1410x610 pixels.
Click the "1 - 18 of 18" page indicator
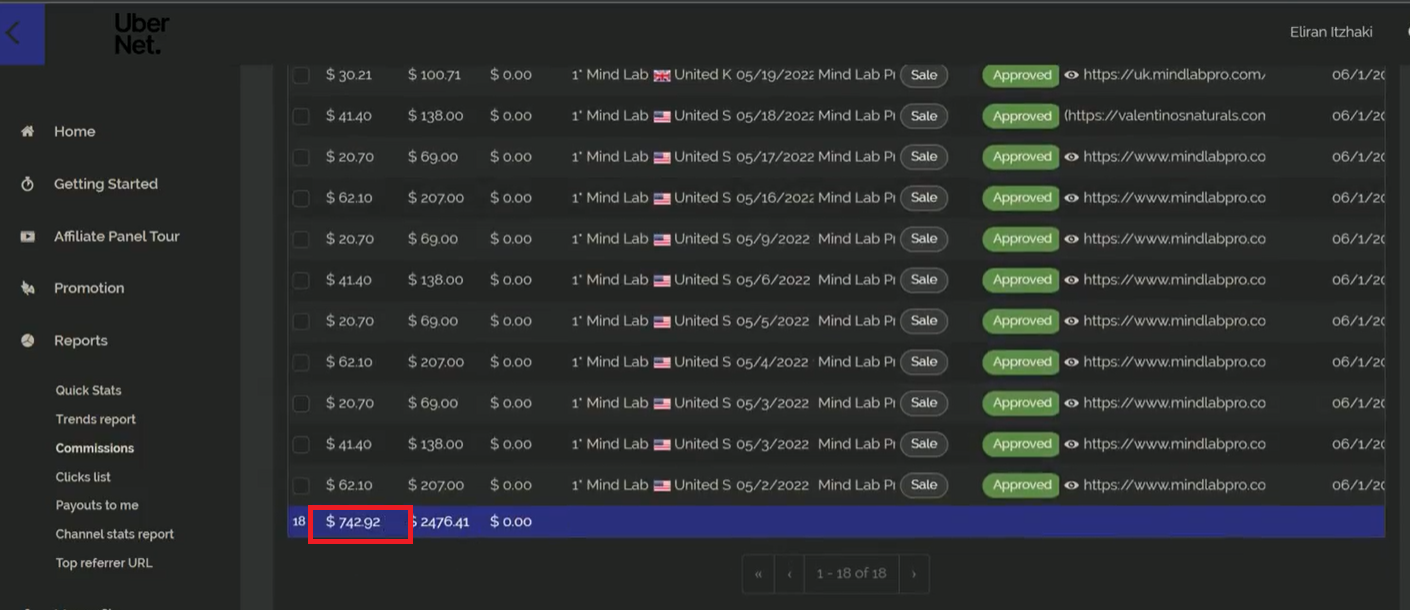(851, 574)
